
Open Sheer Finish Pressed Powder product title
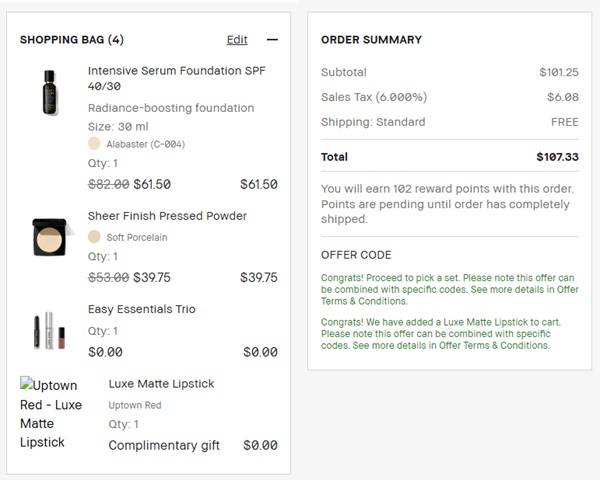[x=167, y=216]
